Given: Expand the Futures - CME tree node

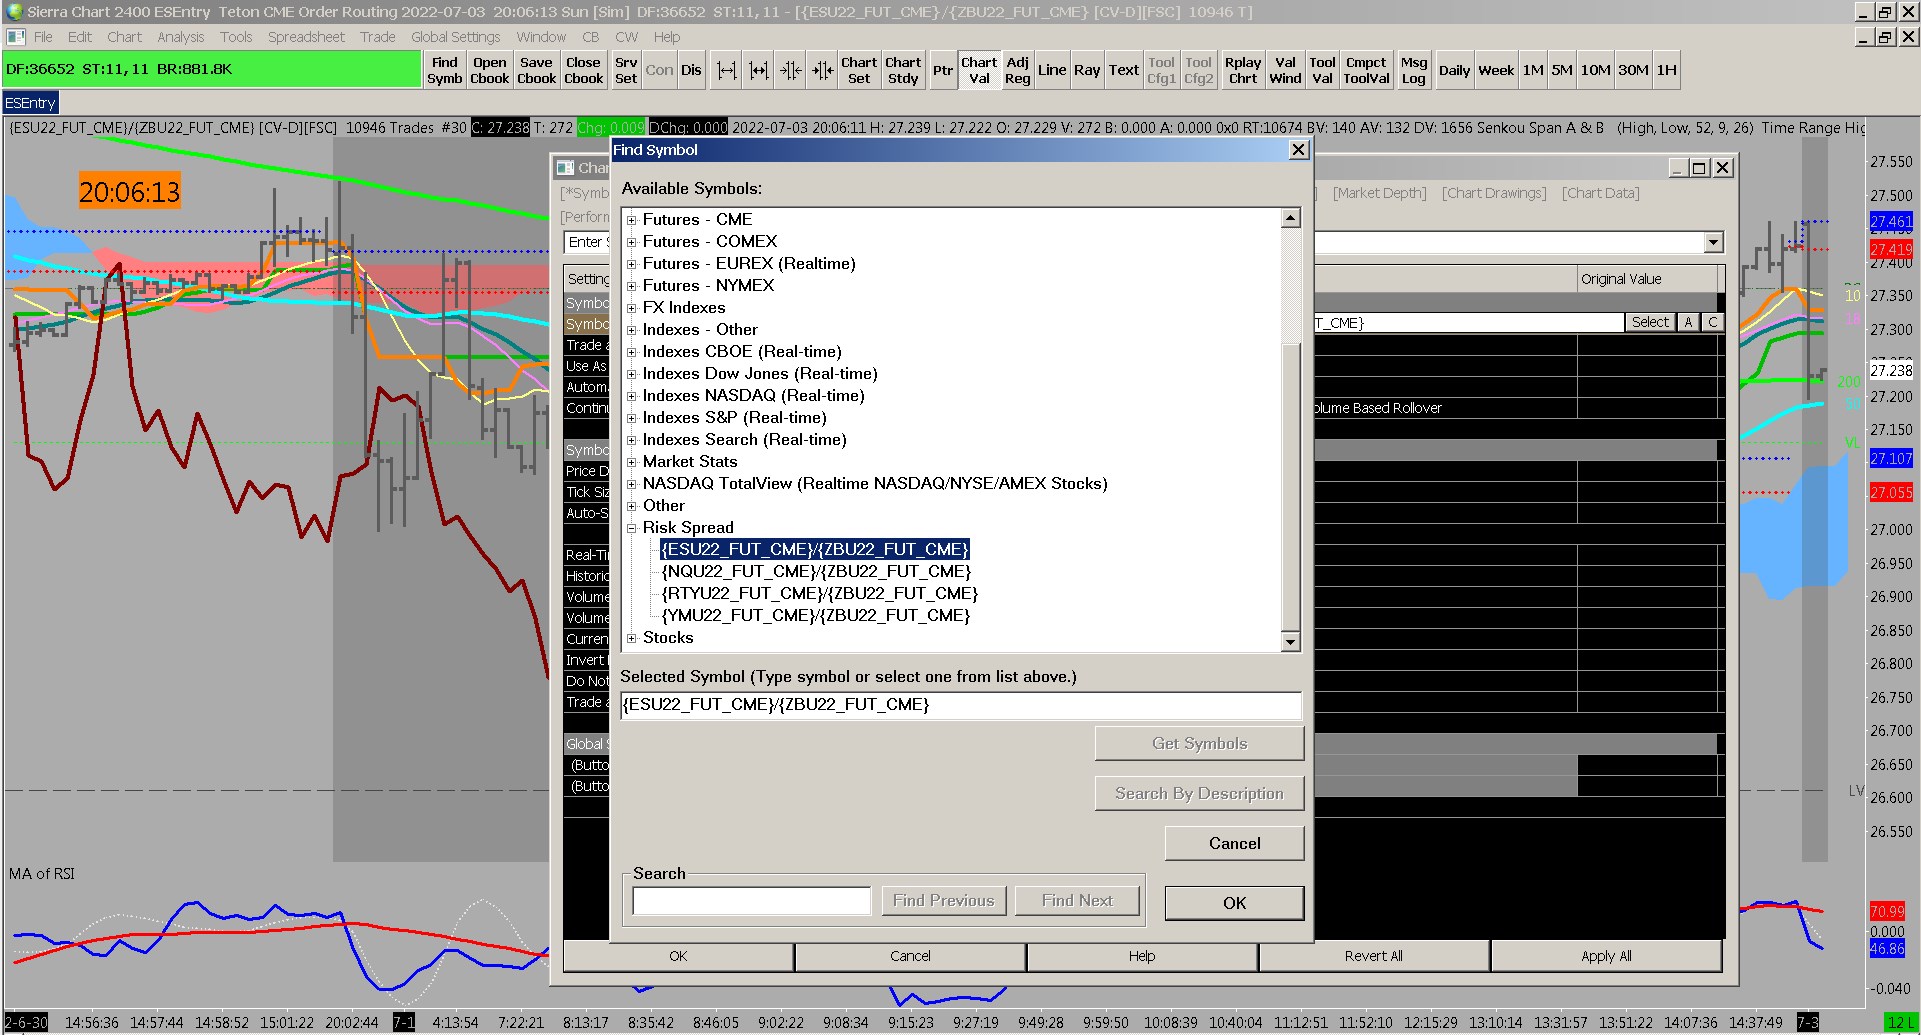Looking at the screenshot, I should (x=631, y=220).
